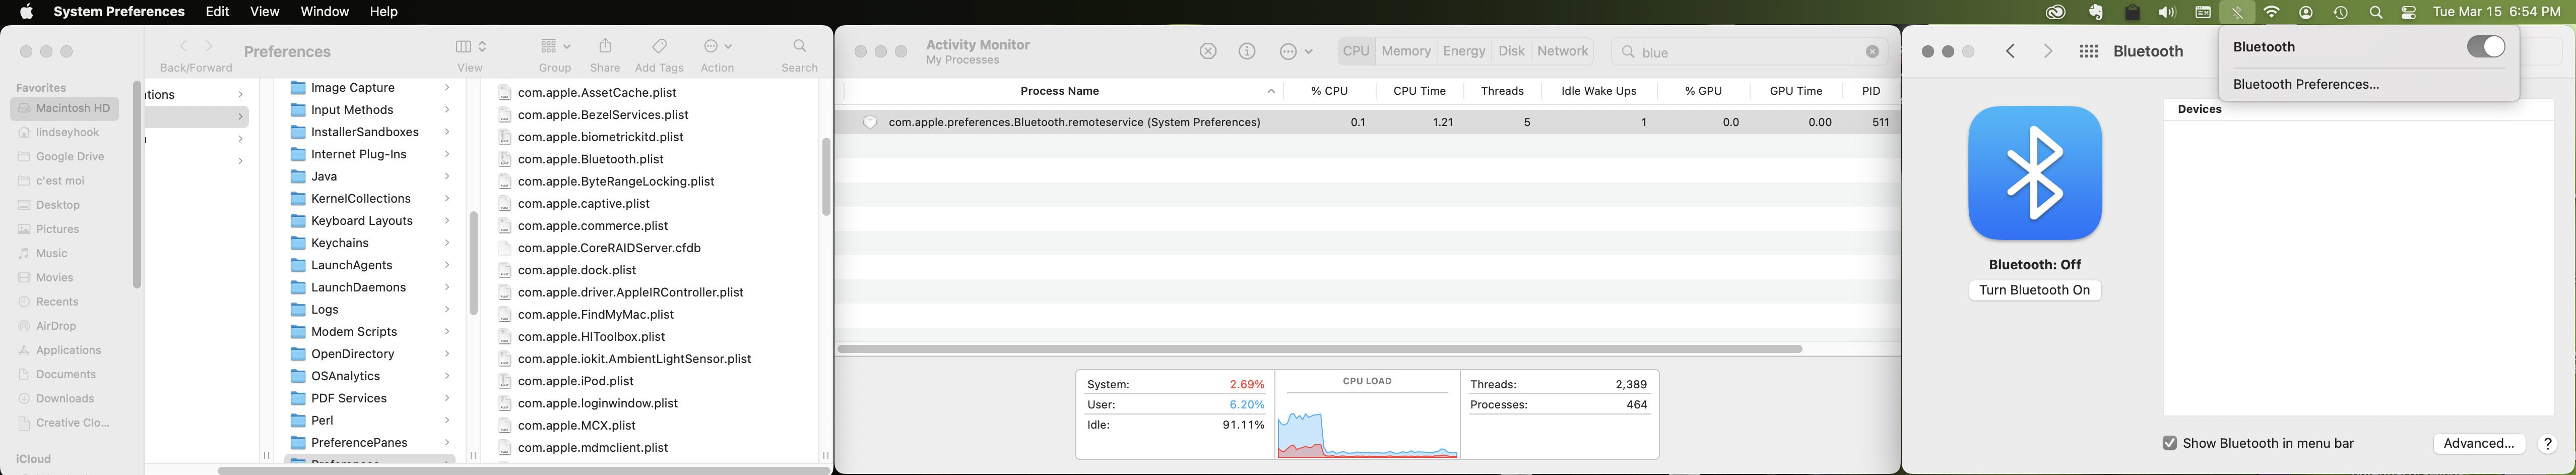This screenshot has width=2576, height=475.
Task: Open the menu bar date and time
Action: [x=2497, y=12]
